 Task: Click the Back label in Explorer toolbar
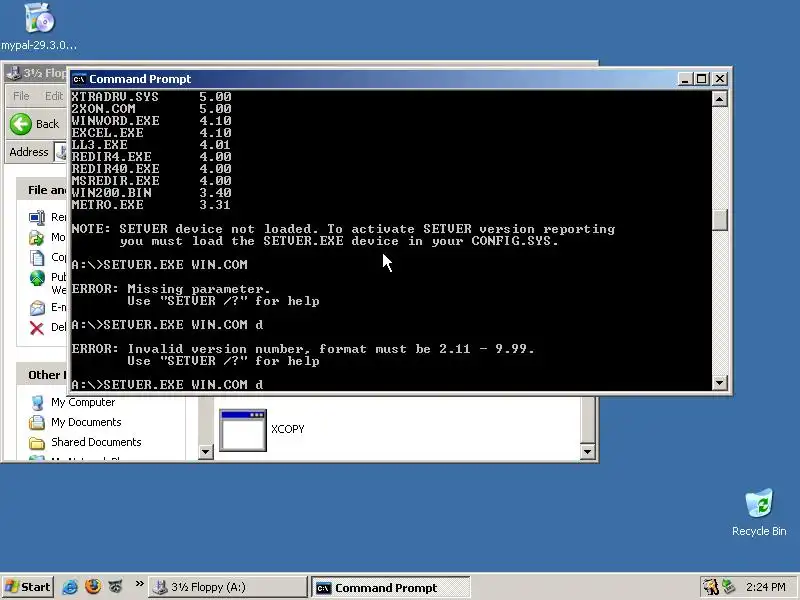(47, 124)
